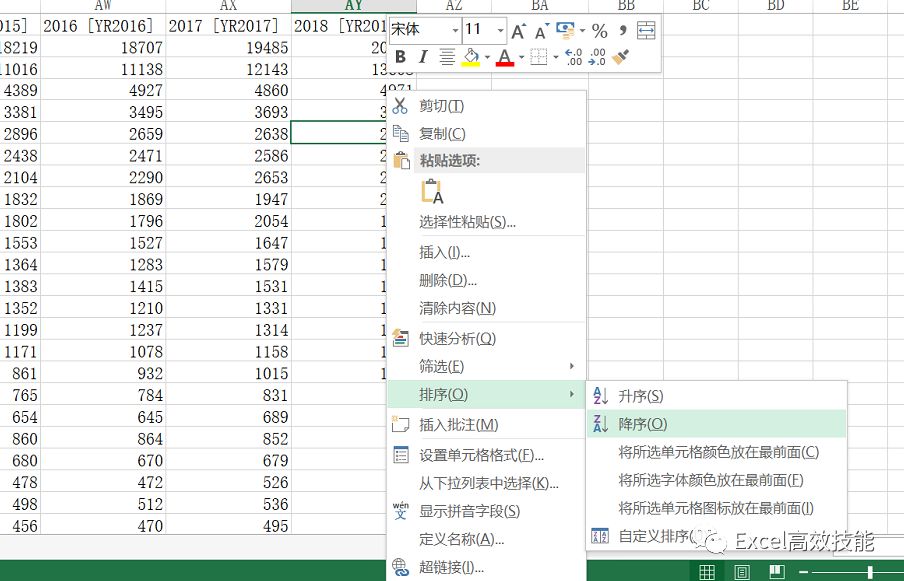Image resolution: width=904 pixels, height=581 pixels.
Task: Increase decimal places icon
Action: (574, 56)
